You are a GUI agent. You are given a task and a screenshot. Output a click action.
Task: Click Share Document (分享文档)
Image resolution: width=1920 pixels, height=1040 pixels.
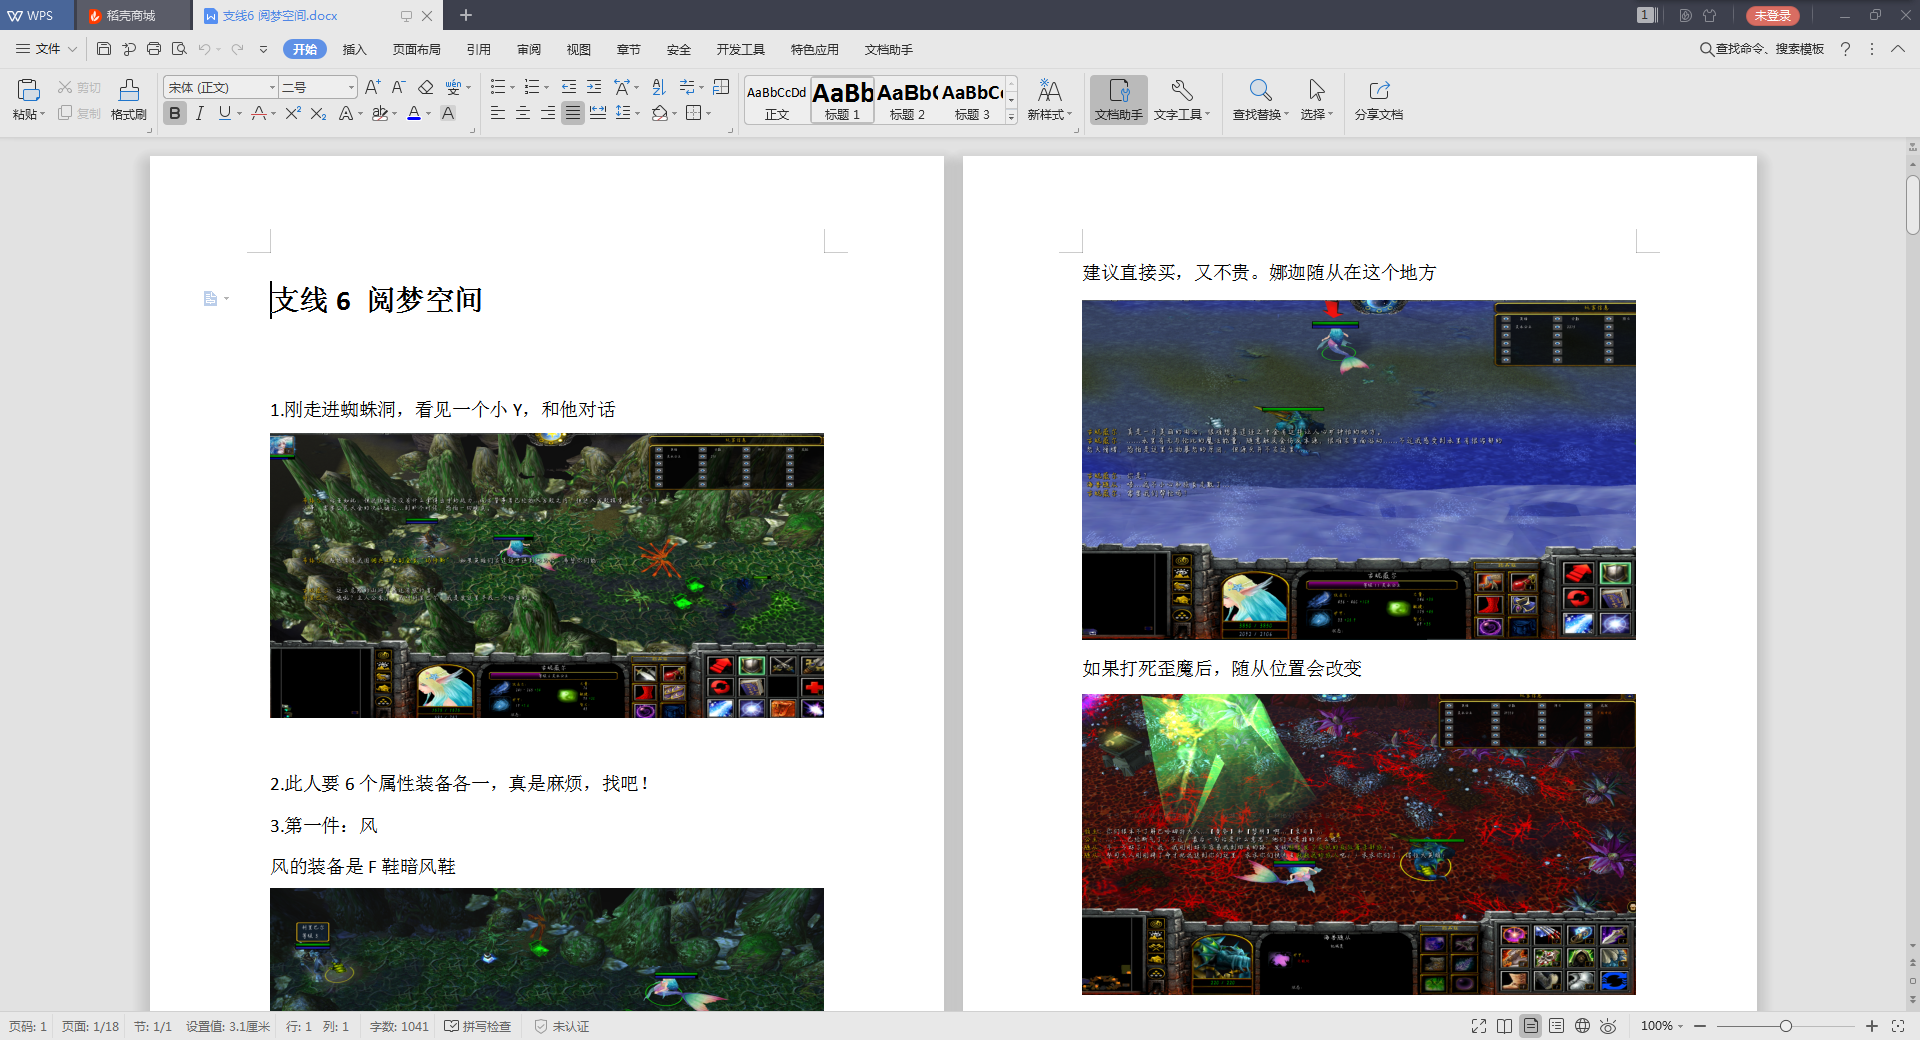(1379, 101)
